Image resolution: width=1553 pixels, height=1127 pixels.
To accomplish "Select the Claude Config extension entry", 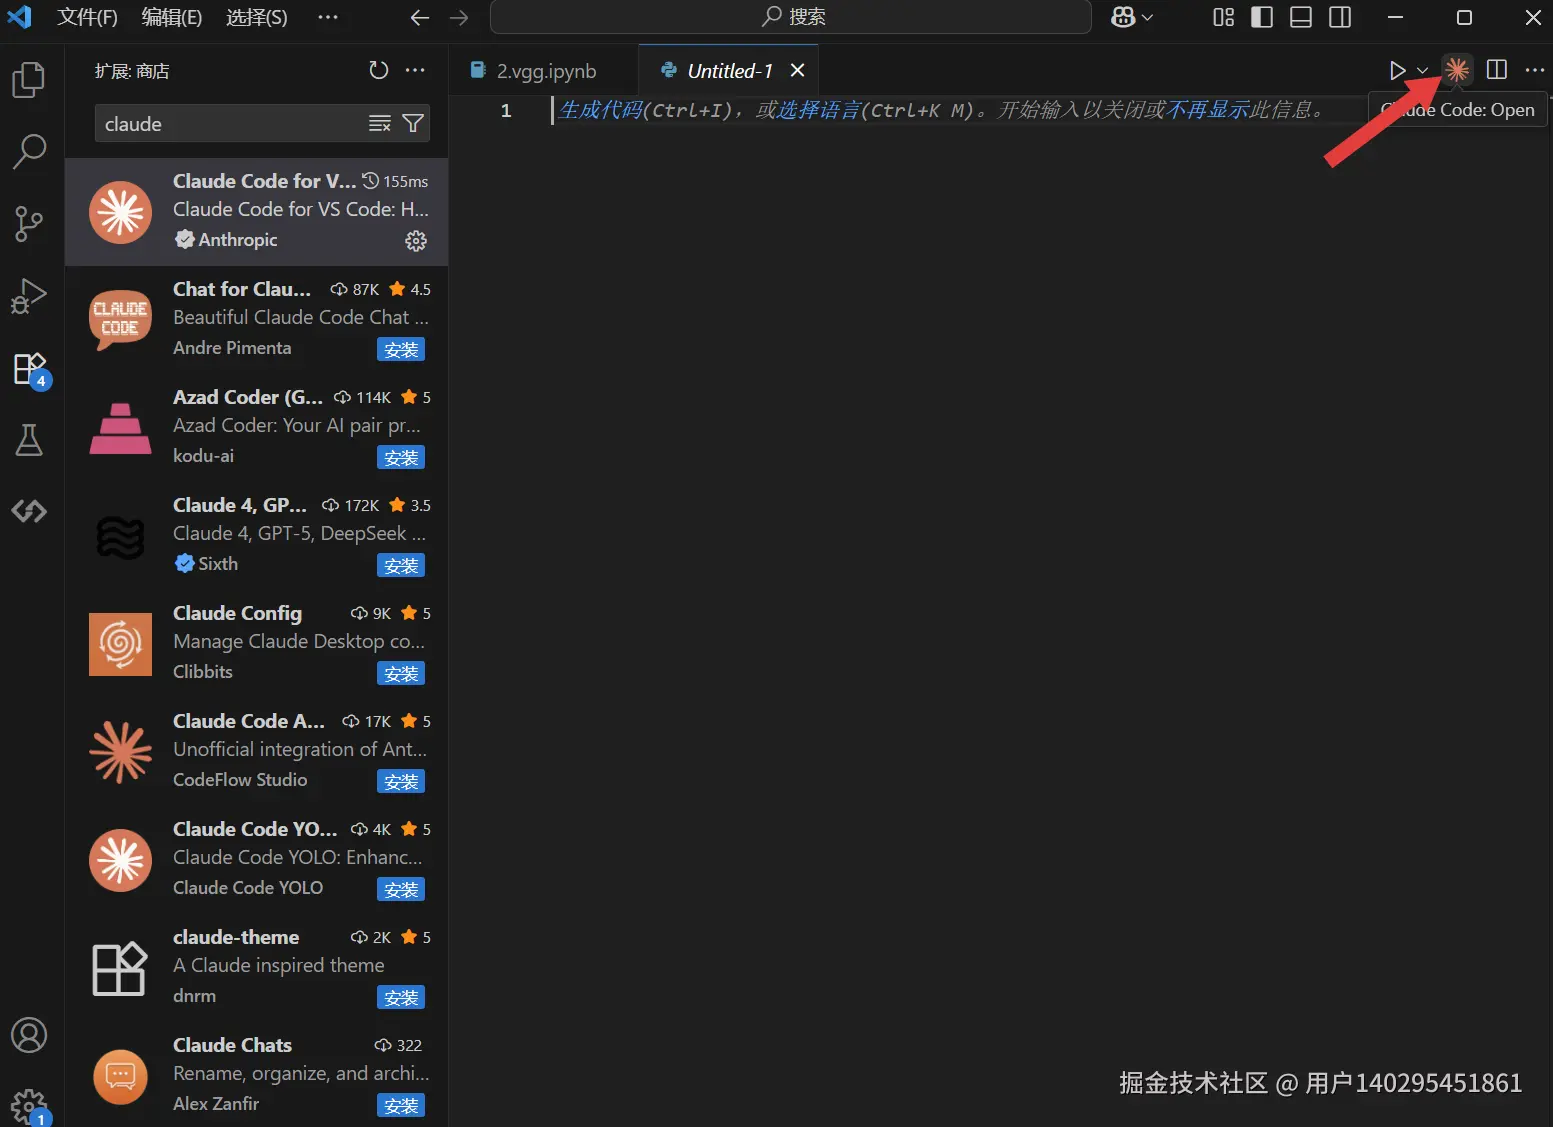I will click(x=256, y=643).
